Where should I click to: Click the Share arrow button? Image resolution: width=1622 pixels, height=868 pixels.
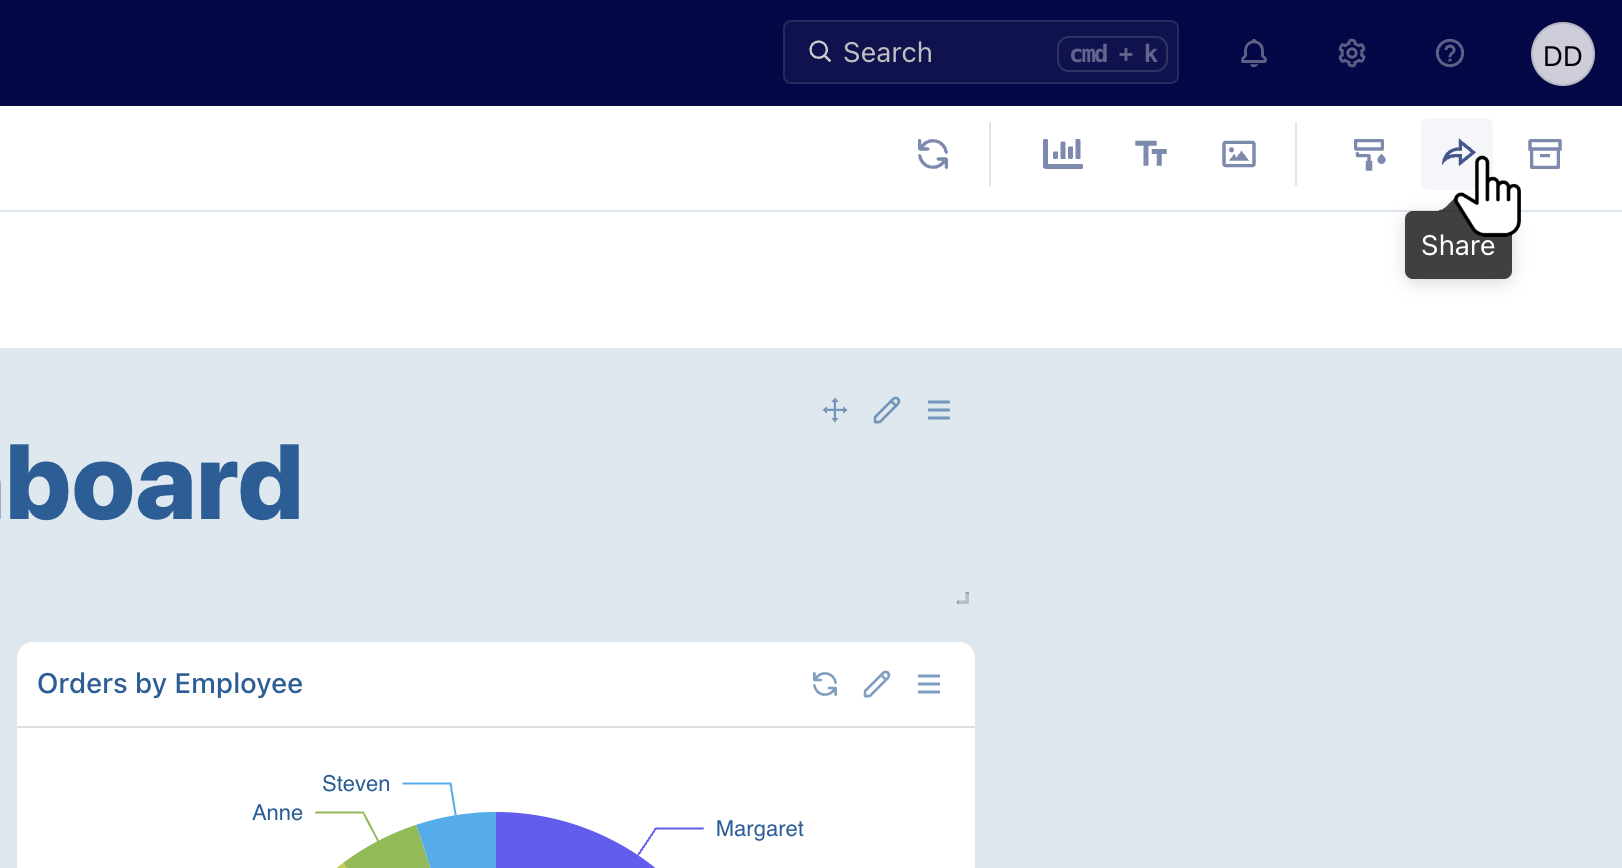point(1457,154)
